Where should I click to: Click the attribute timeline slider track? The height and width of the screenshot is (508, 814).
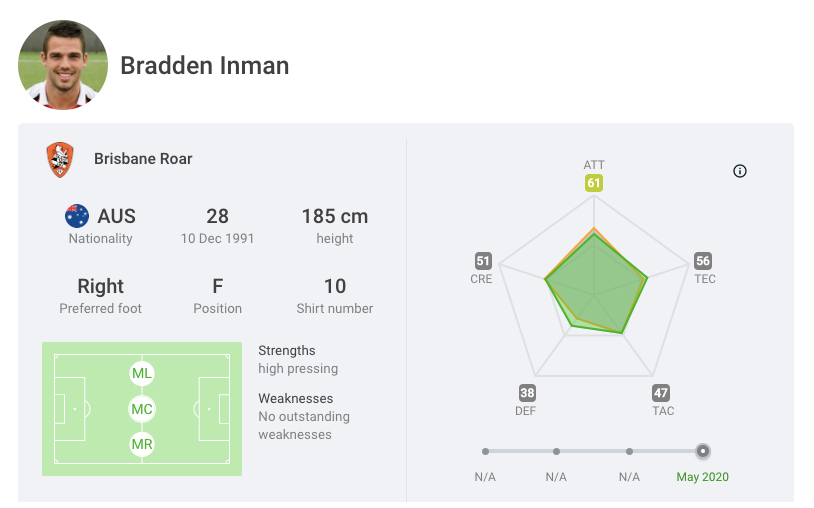click(593, 451)
